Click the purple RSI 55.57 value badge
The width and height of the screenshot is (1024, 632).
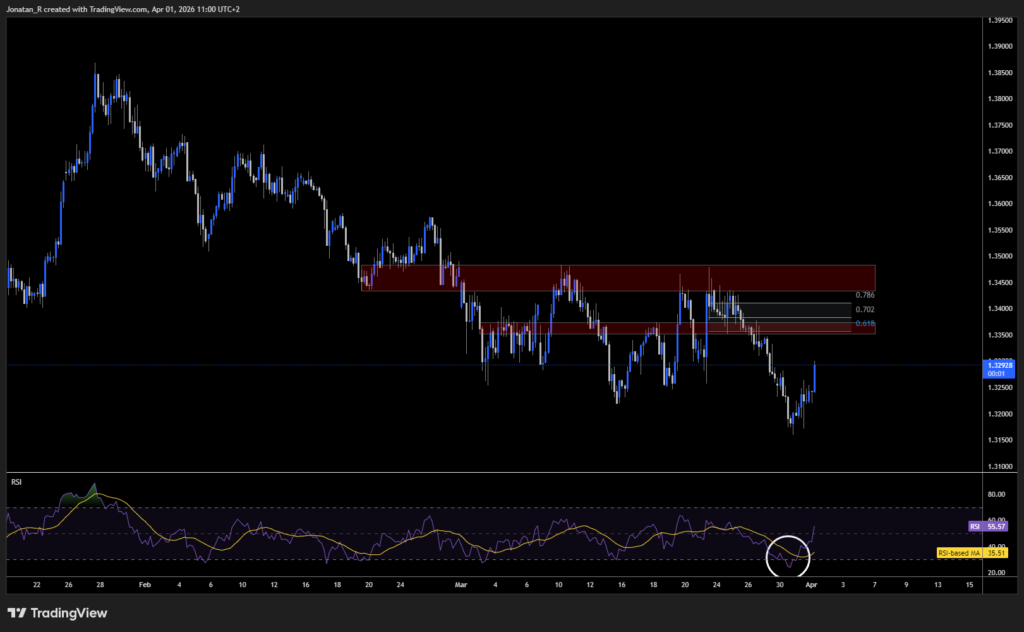(988, 527)
